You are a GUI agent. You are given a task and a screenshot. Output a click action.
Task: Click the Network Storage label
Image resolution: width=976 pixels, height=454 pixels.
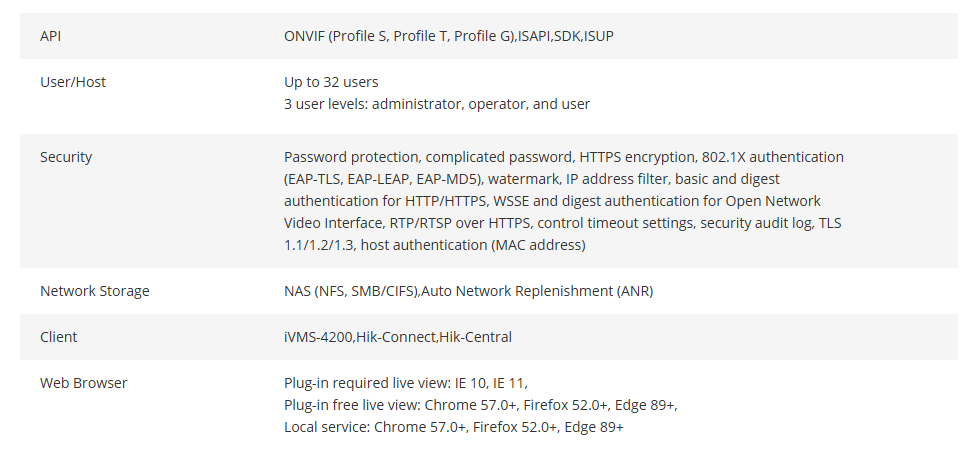coord(95,291)
